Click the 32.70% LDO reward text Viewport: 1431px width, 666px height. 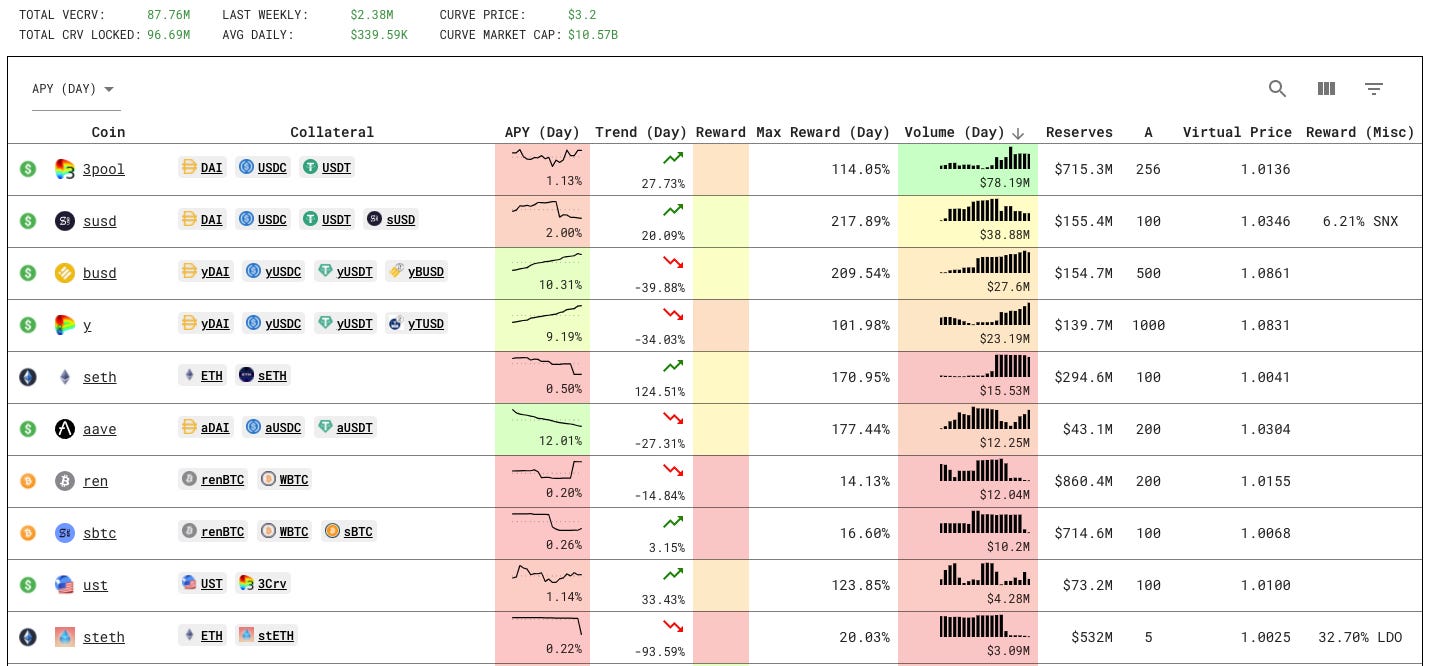tap(1360, 637)
